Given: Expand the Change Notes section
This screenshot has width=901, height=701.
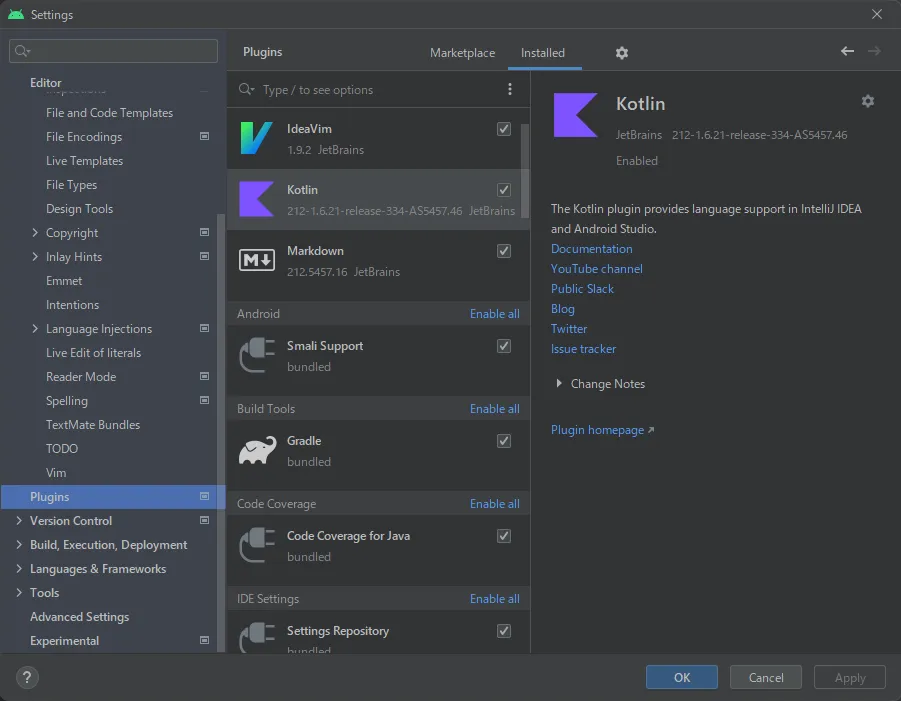Looking at the screenshot, I should pos(560,384).
